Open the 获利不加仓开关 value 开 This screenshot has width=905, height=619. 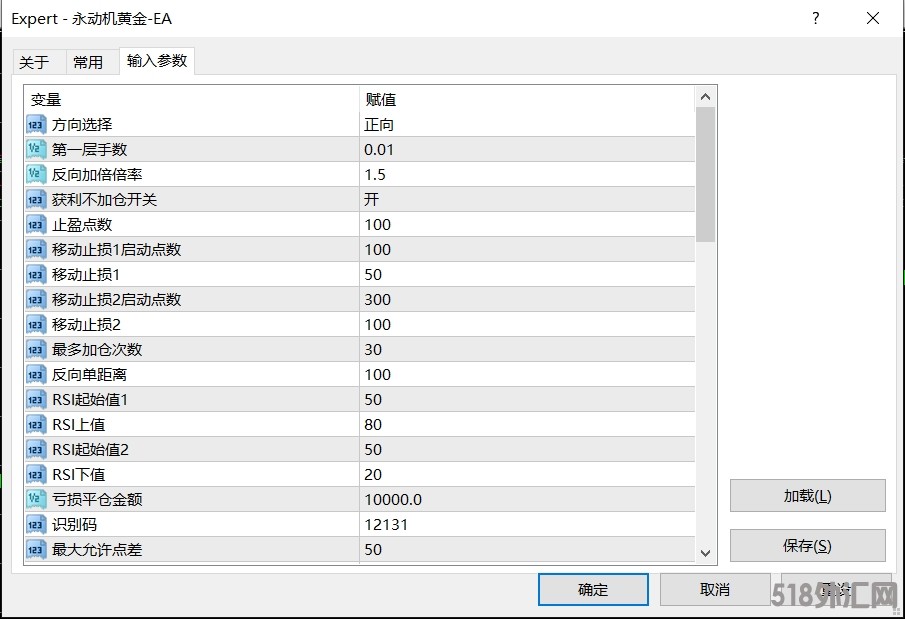[x=526, y=200]
